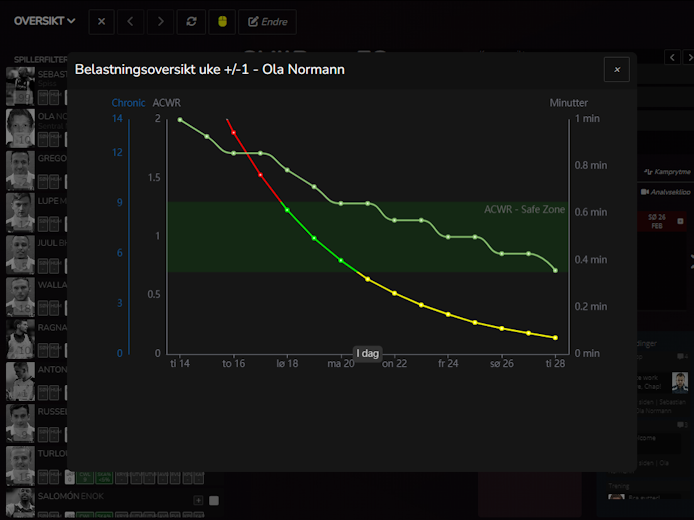Click the yellow mouse icon button

221,21
